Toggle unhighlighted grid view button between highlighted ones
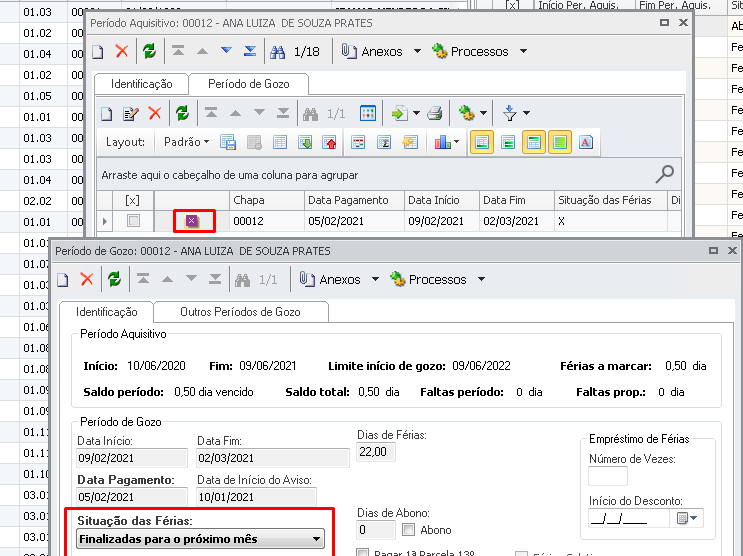Screen dimensions: 743x556 point(508,142)
